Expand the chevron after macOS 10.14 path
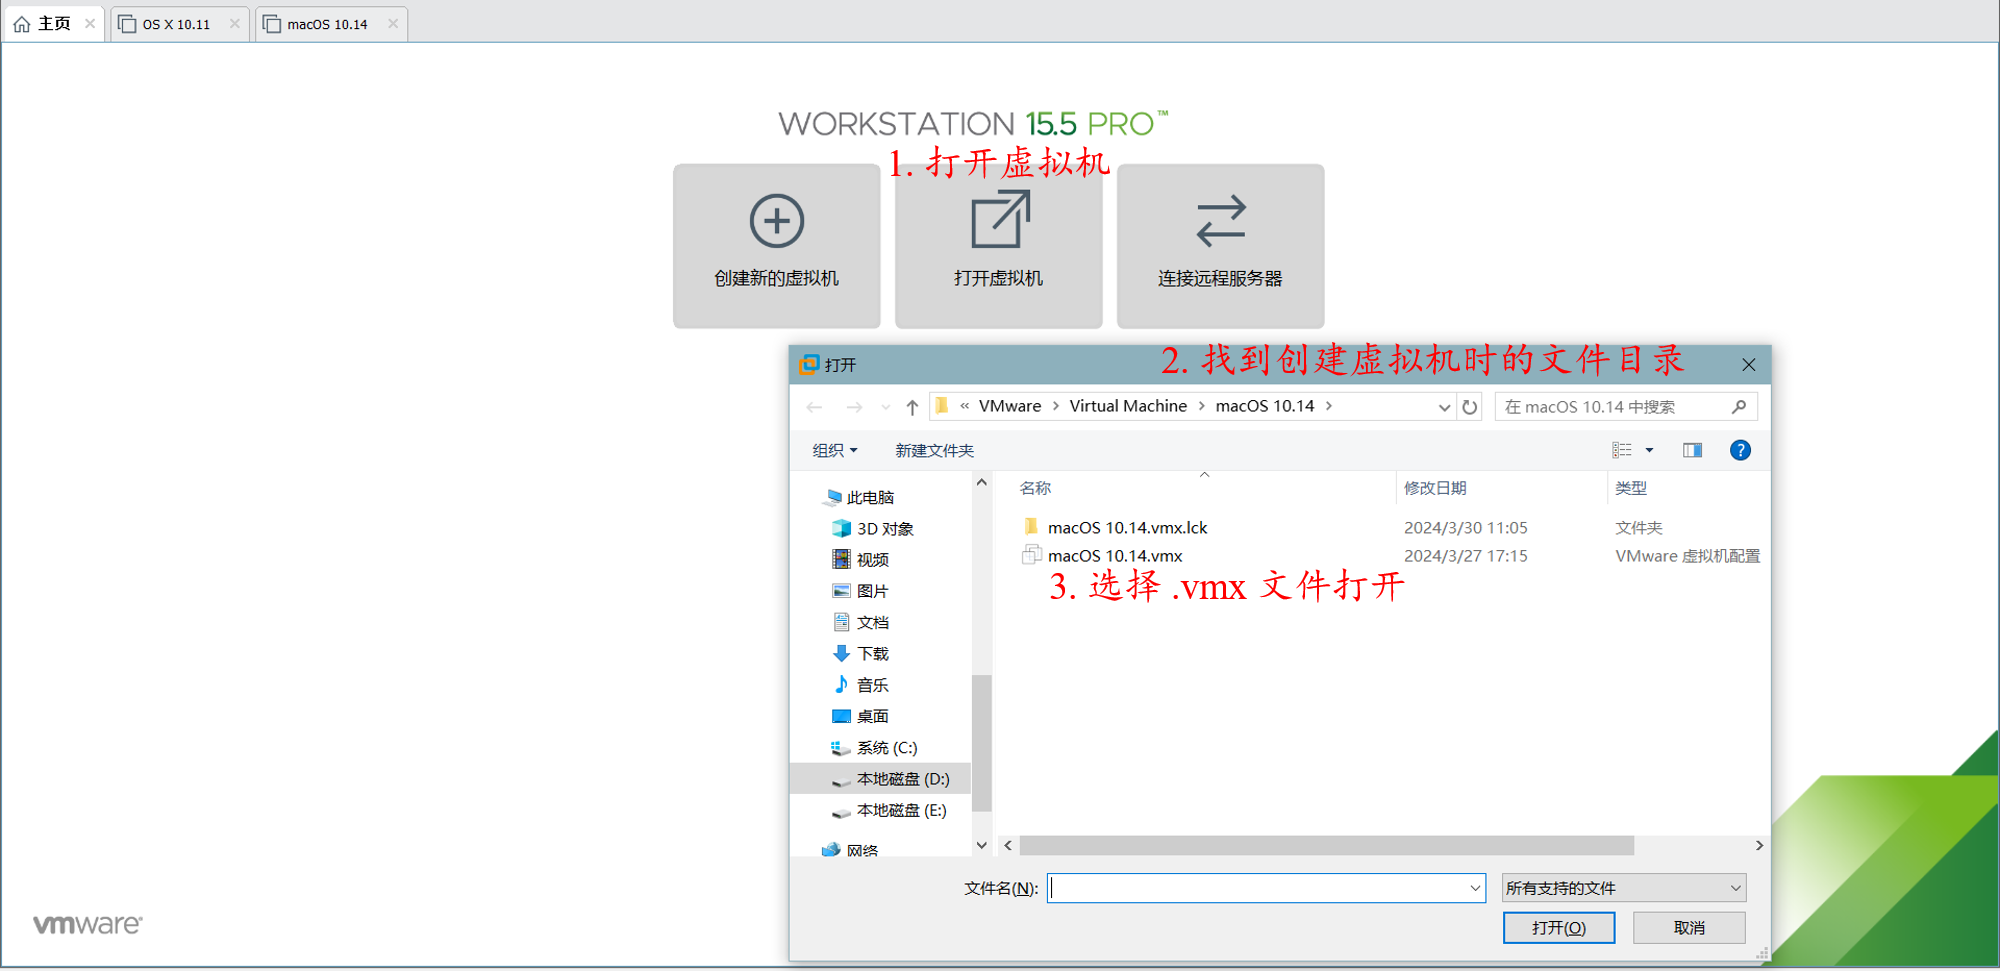 click(x=1329, y=406)
